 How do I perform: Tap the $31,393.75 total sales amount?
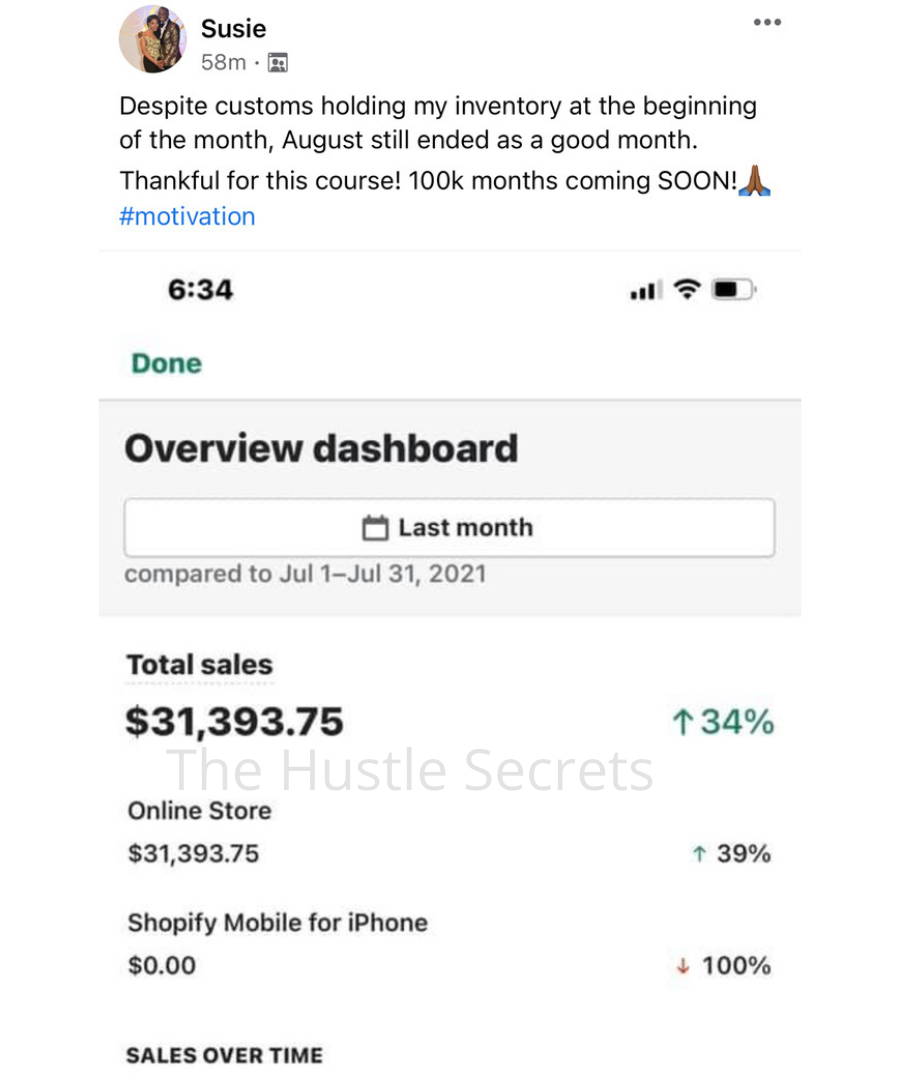pyautogui.click(x=234, y=721)
